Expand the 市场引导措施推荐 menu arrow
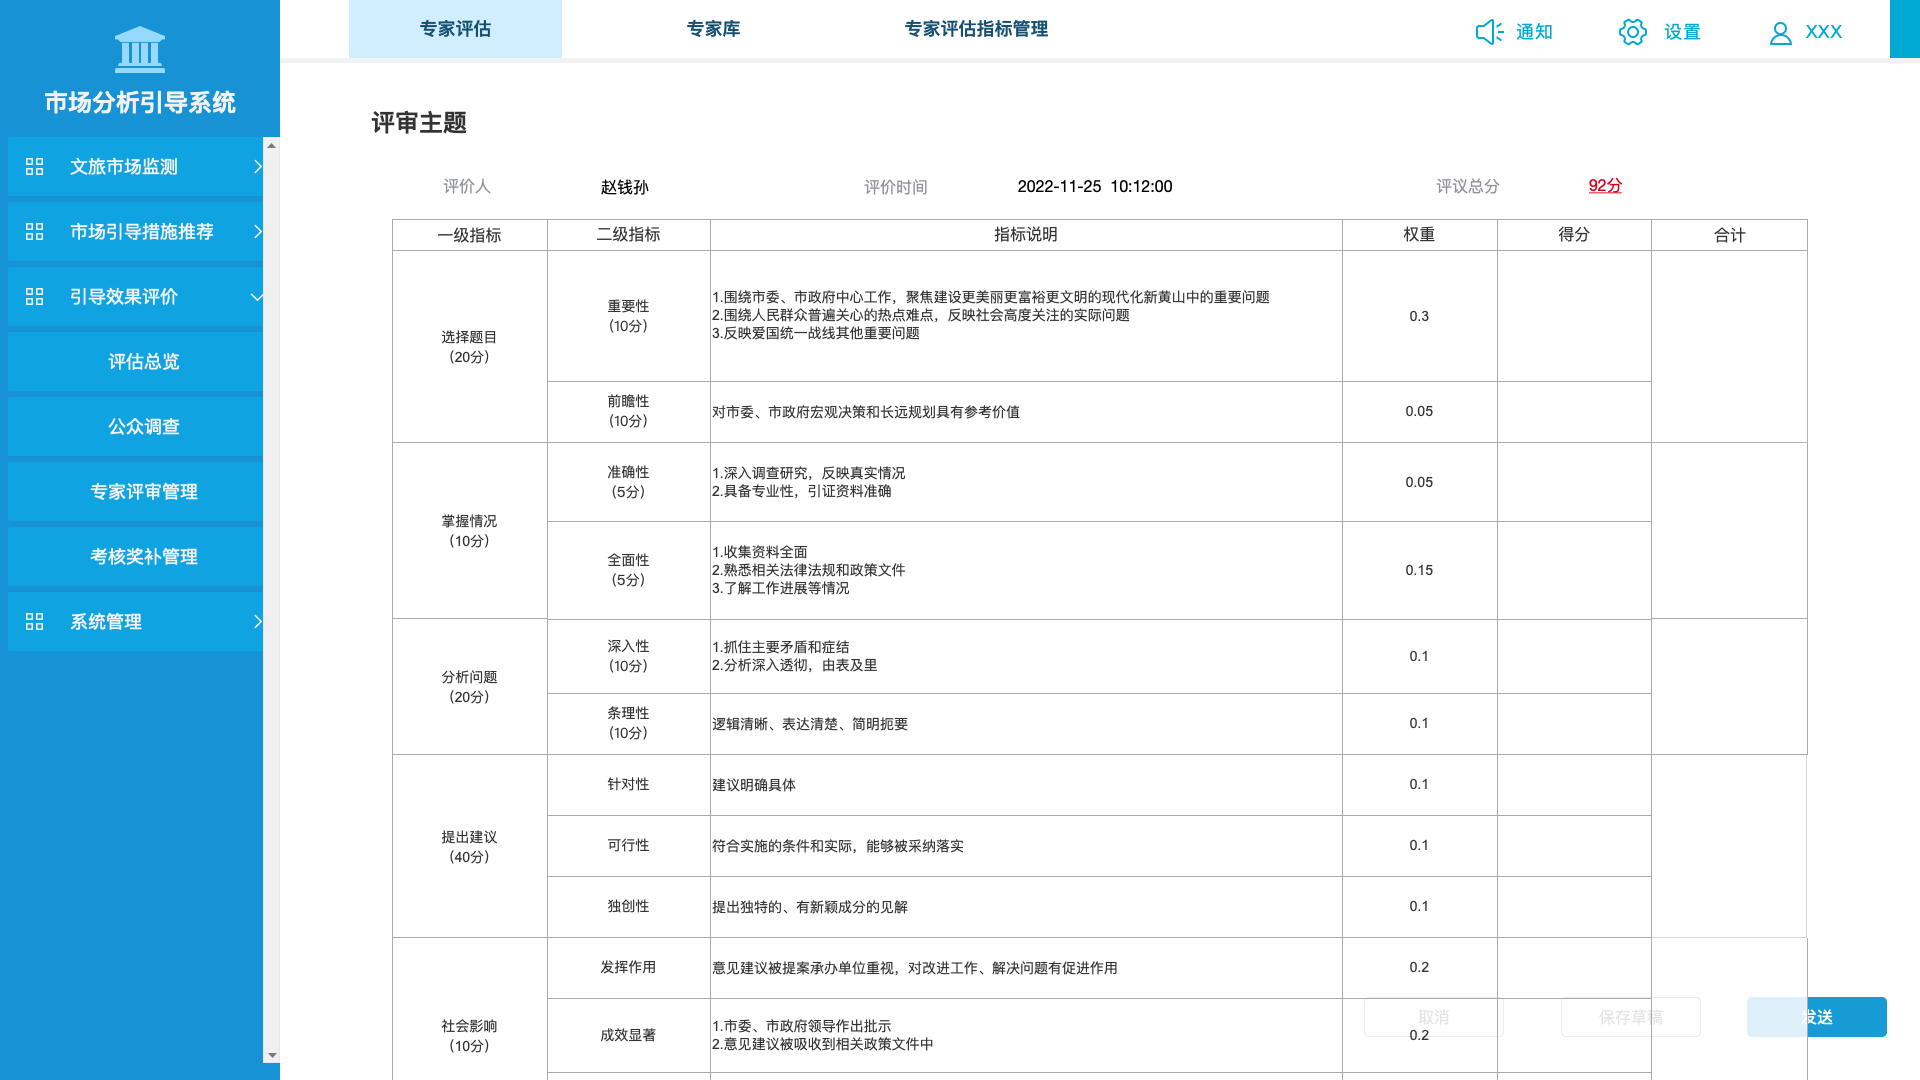The width and height of the screenshot is (1920, 1080). click(257, 232)
